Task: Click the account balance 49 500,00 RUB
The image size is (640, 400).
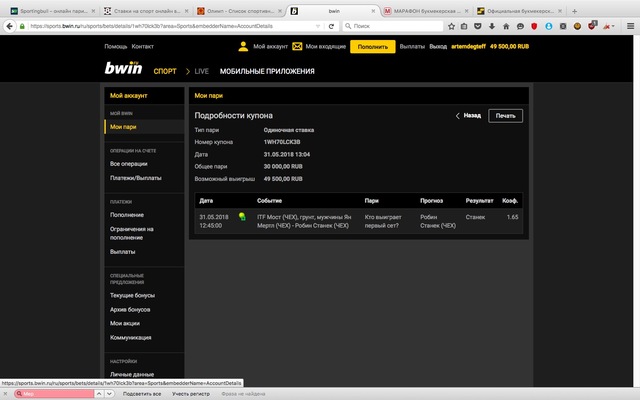Action: pyautogui.click(x=509, y=47)
